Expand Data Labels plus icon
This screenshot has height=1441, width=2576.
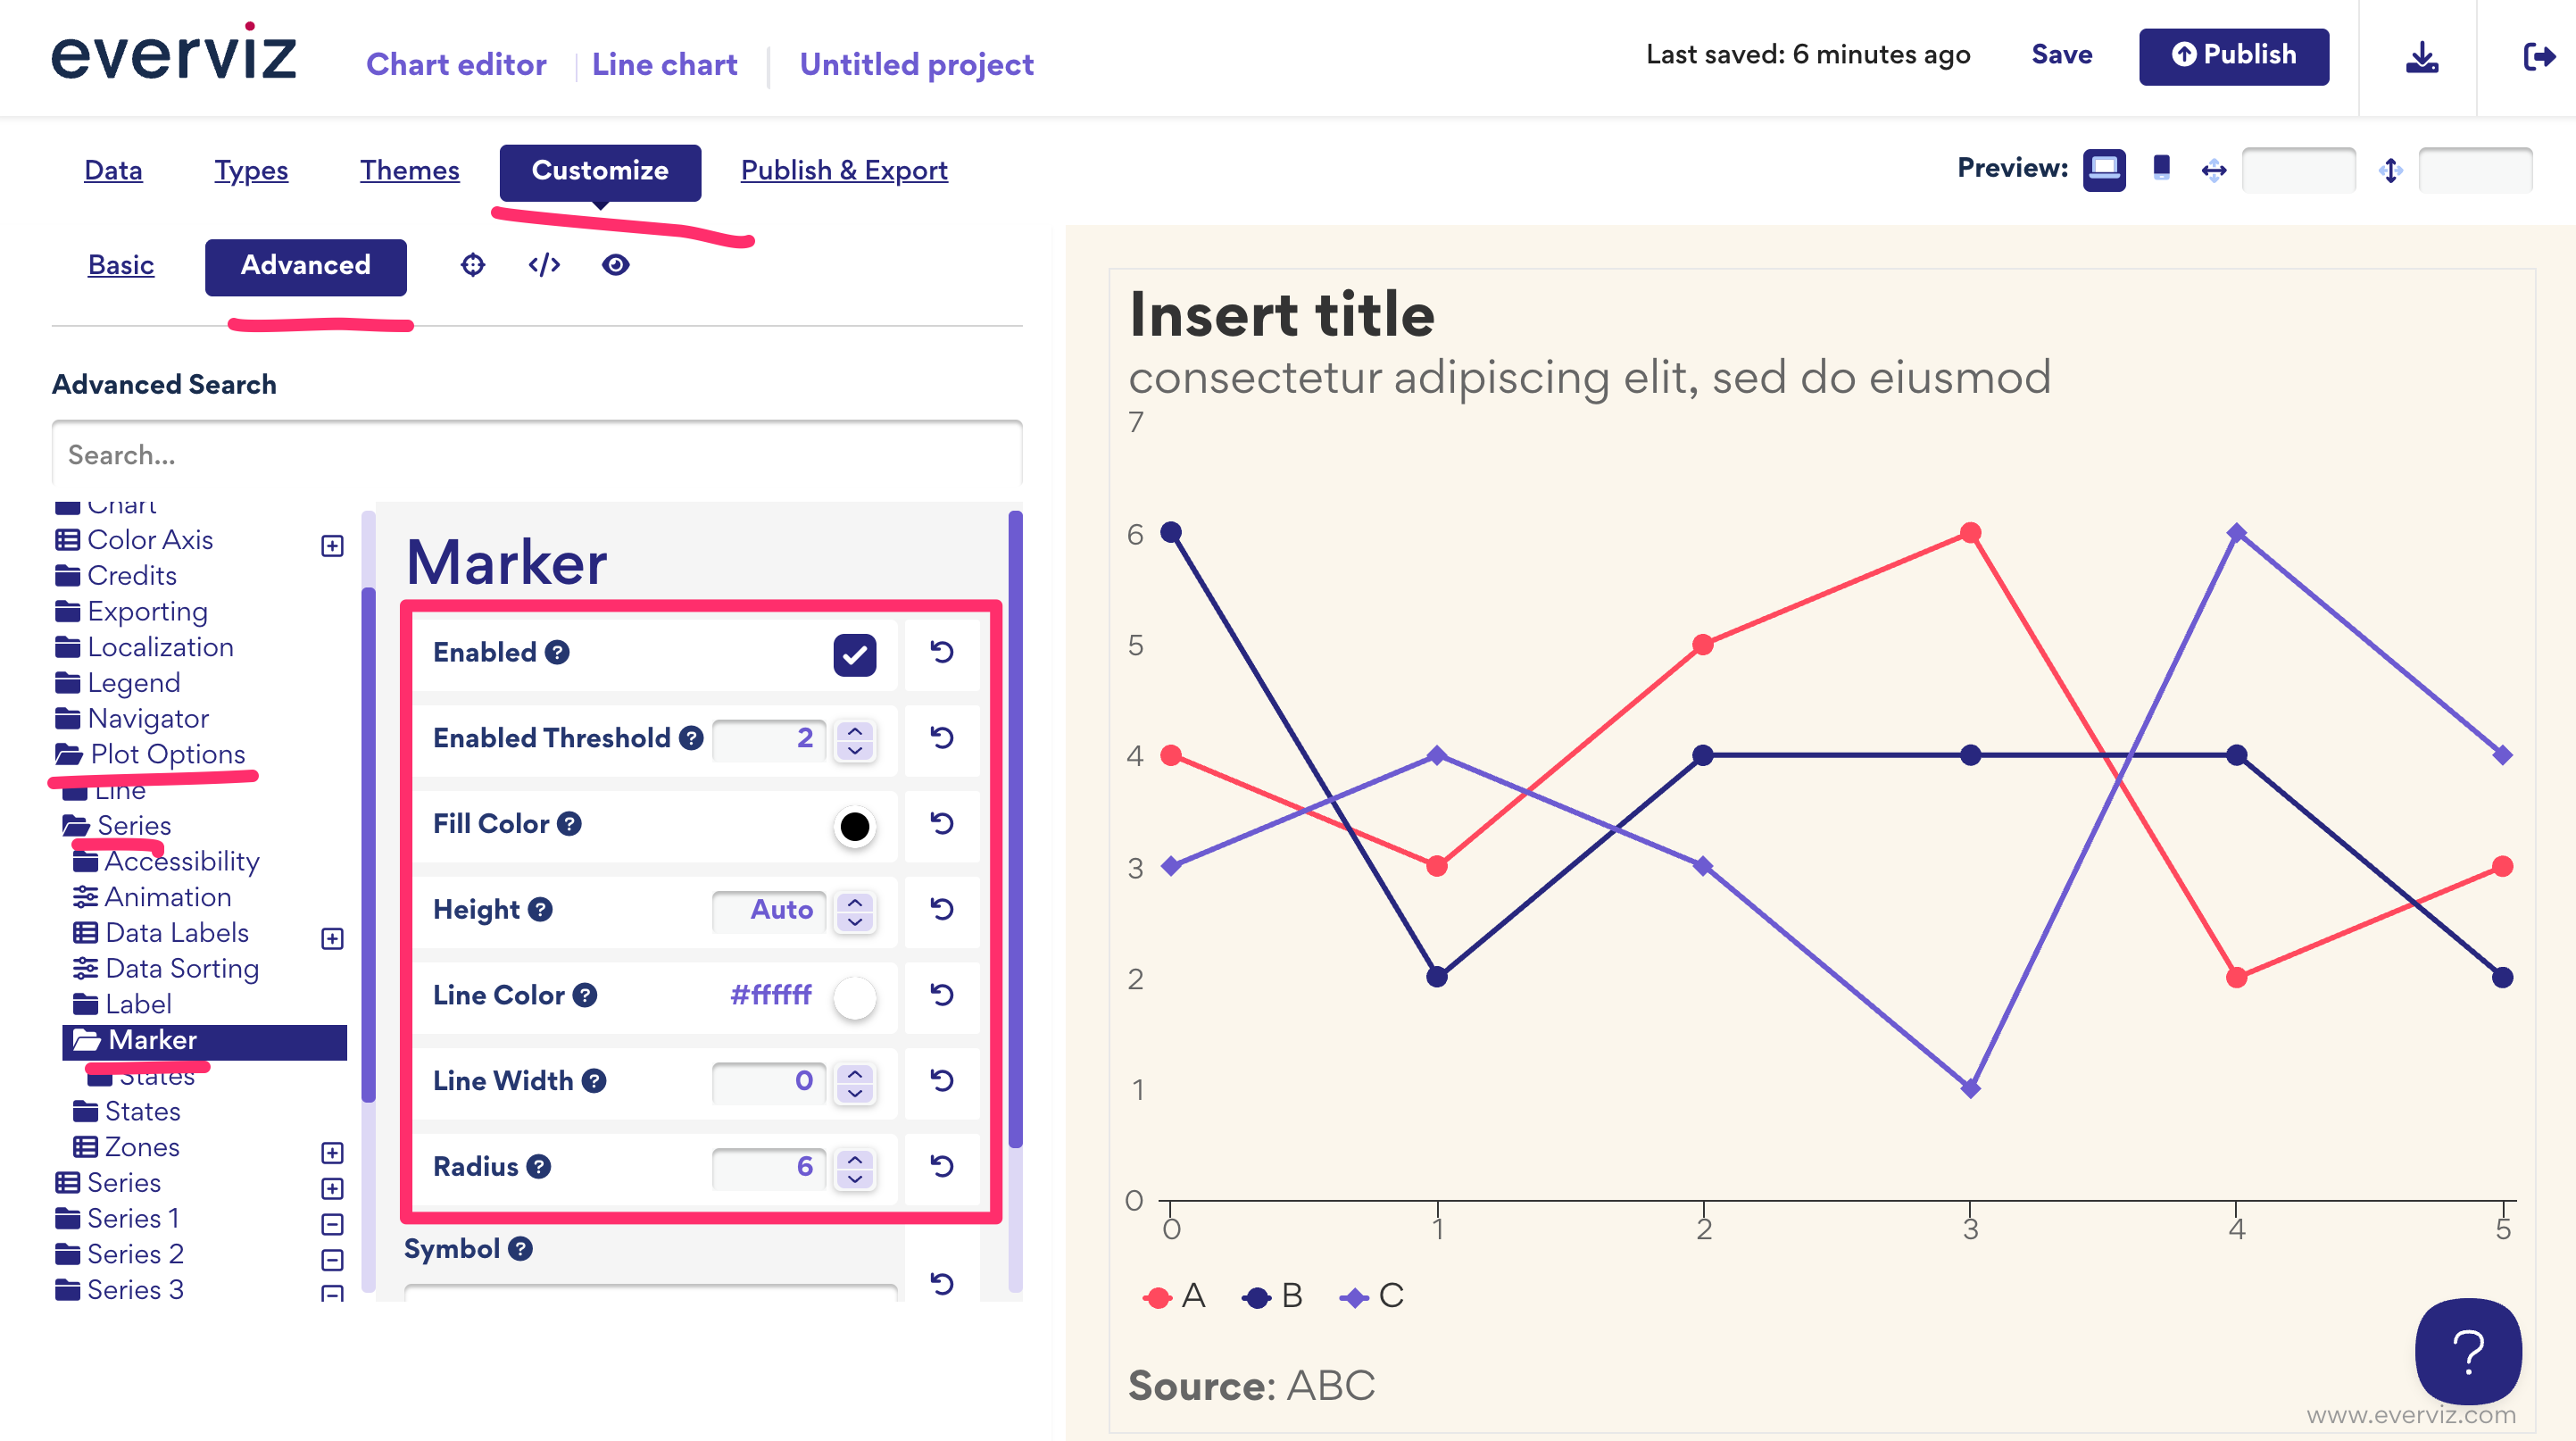(332, 938)
